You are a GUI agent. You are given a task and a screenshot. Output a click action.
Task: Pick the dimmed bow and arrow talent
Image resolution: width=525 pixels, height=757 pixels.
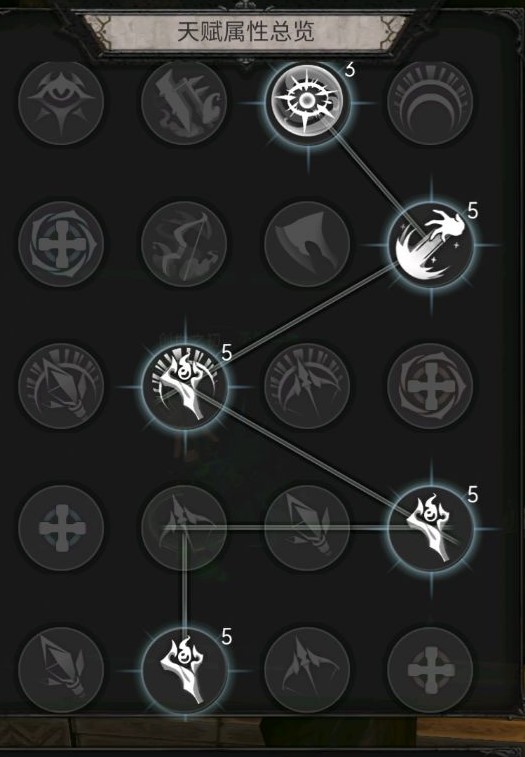tap(184, 244)
